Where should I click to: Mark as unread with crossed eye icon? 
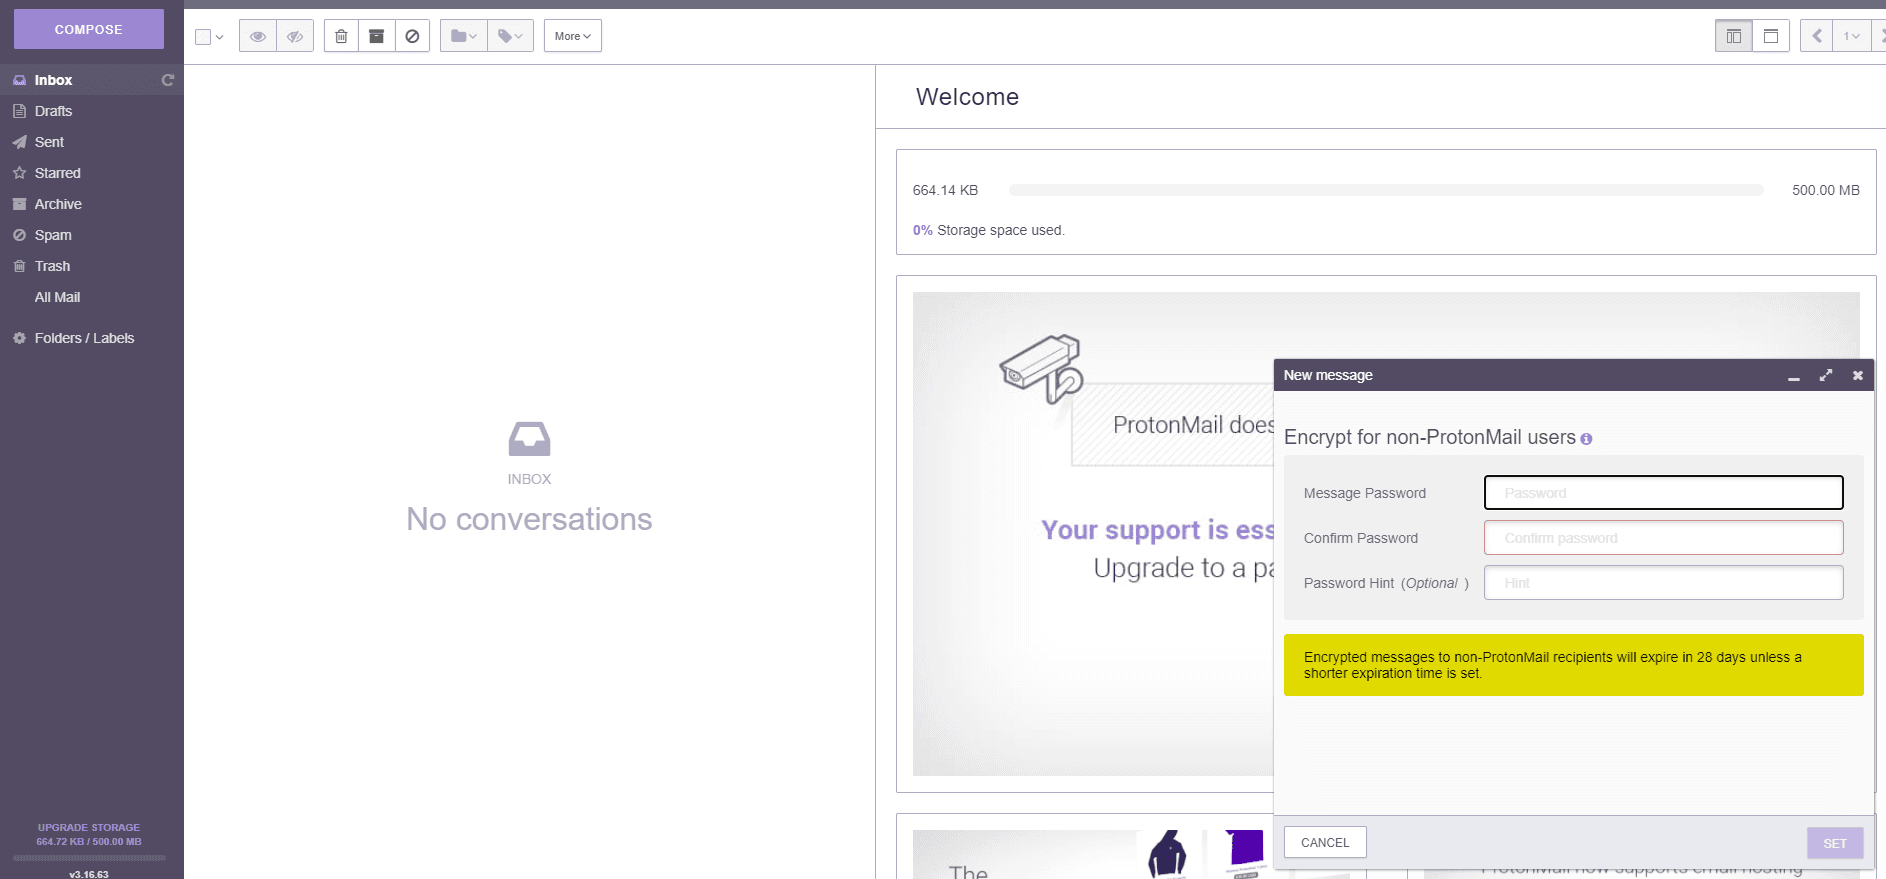click(295, 36)
